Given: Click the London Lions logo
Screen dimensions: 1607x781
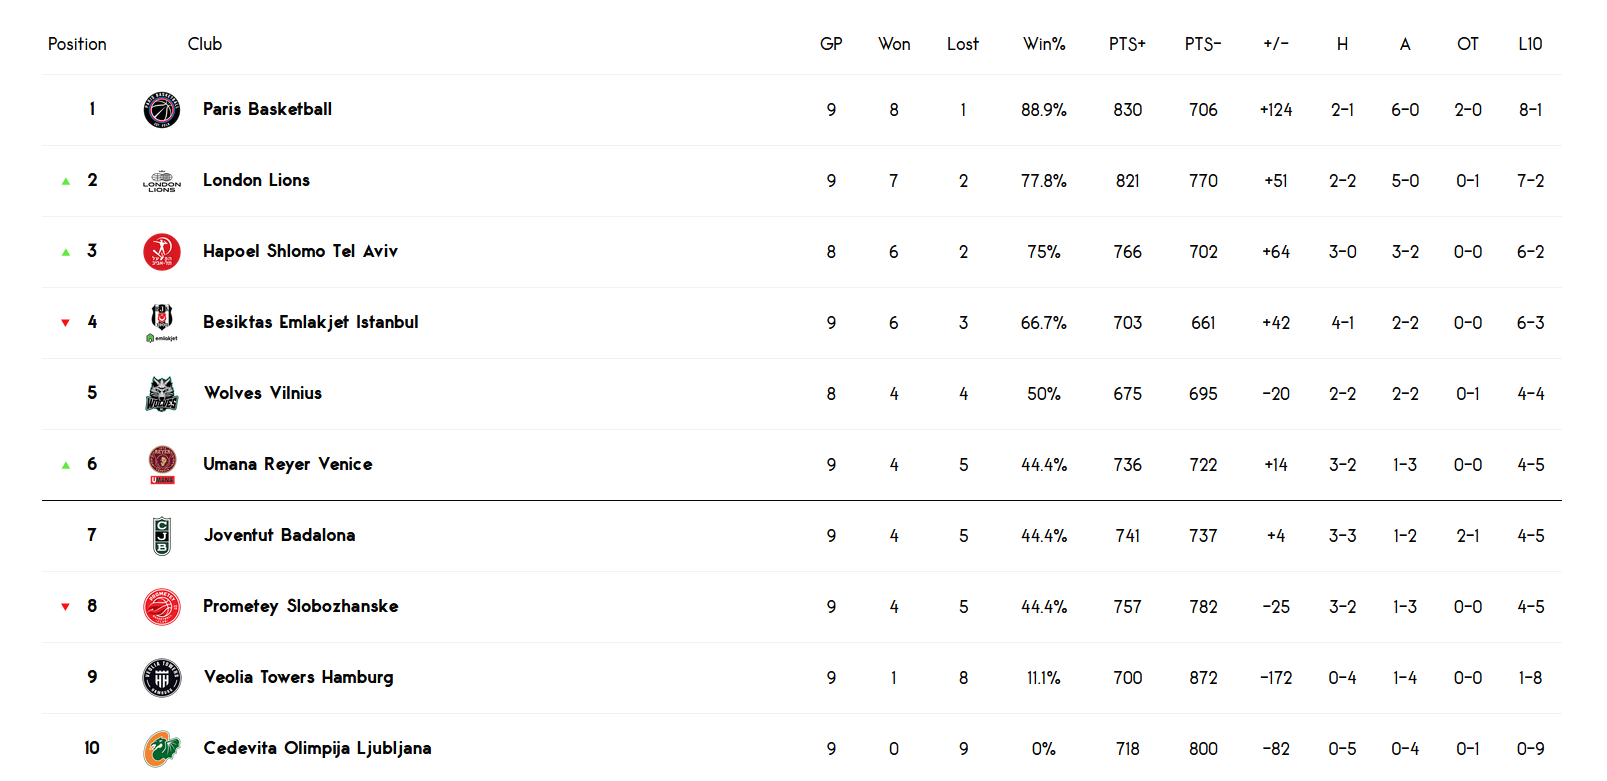Looking at the screenshot, I should point(162,181).
